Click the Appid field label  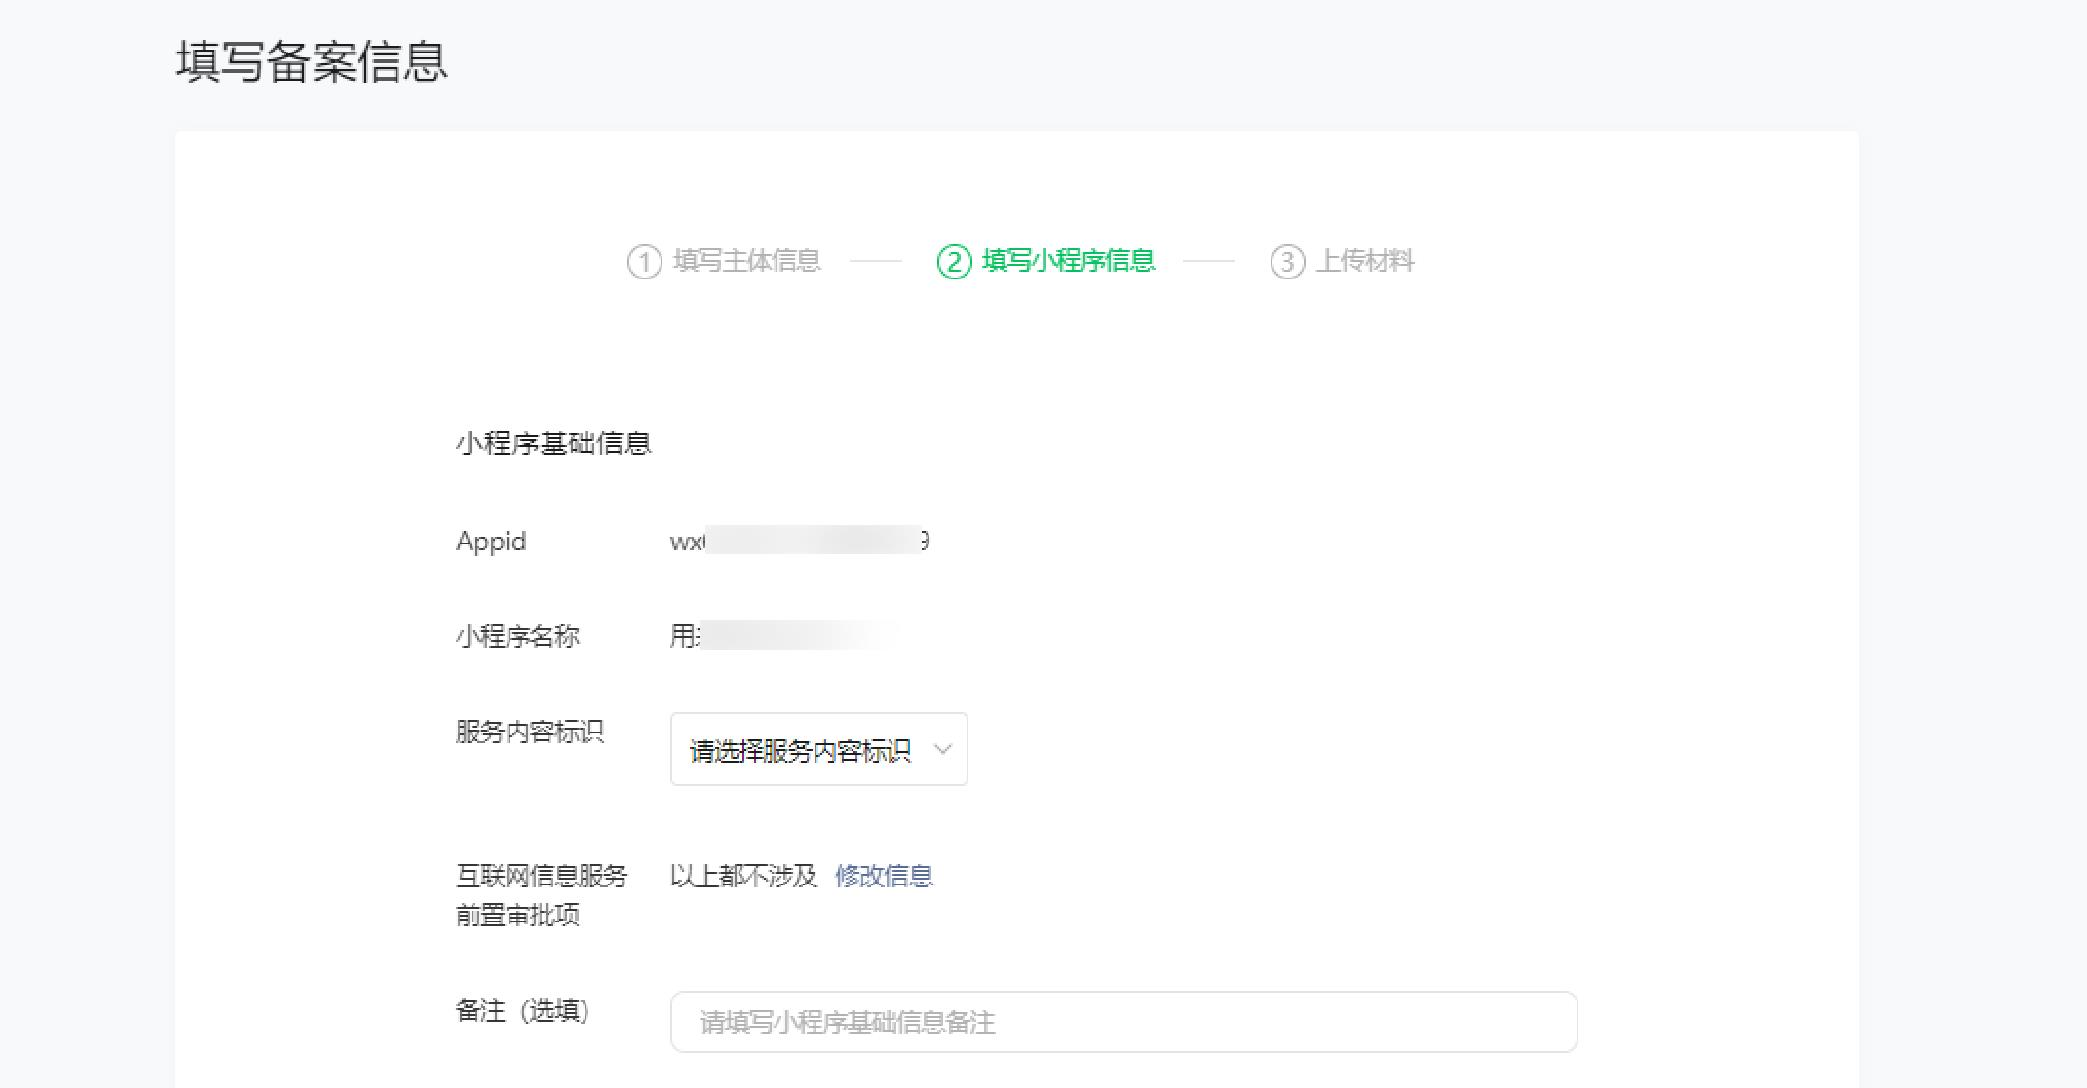click(491, 541)
